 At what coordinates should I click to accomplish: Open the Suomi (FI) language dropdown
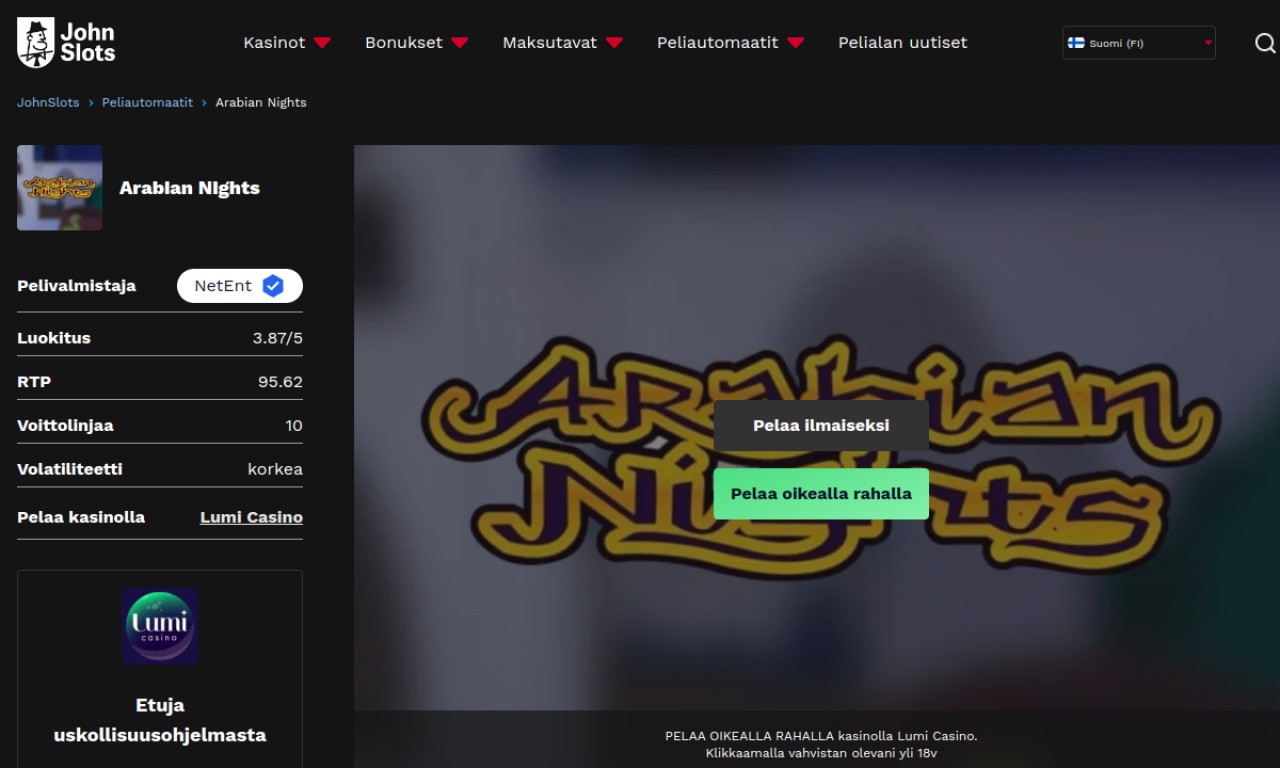1139,43
